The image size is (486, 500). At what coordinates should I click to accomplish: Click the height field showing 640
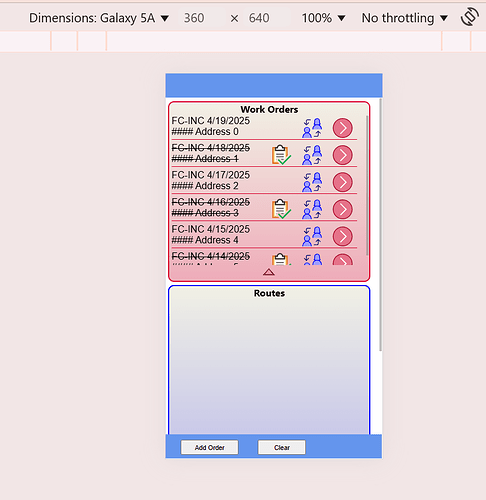tap(259, 18)
